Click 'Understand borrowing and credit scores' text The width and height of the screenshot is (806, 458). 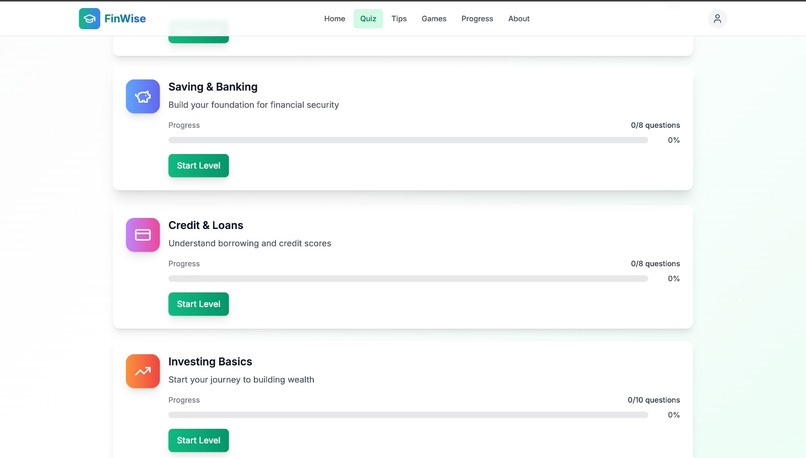(x=250, y=243)
